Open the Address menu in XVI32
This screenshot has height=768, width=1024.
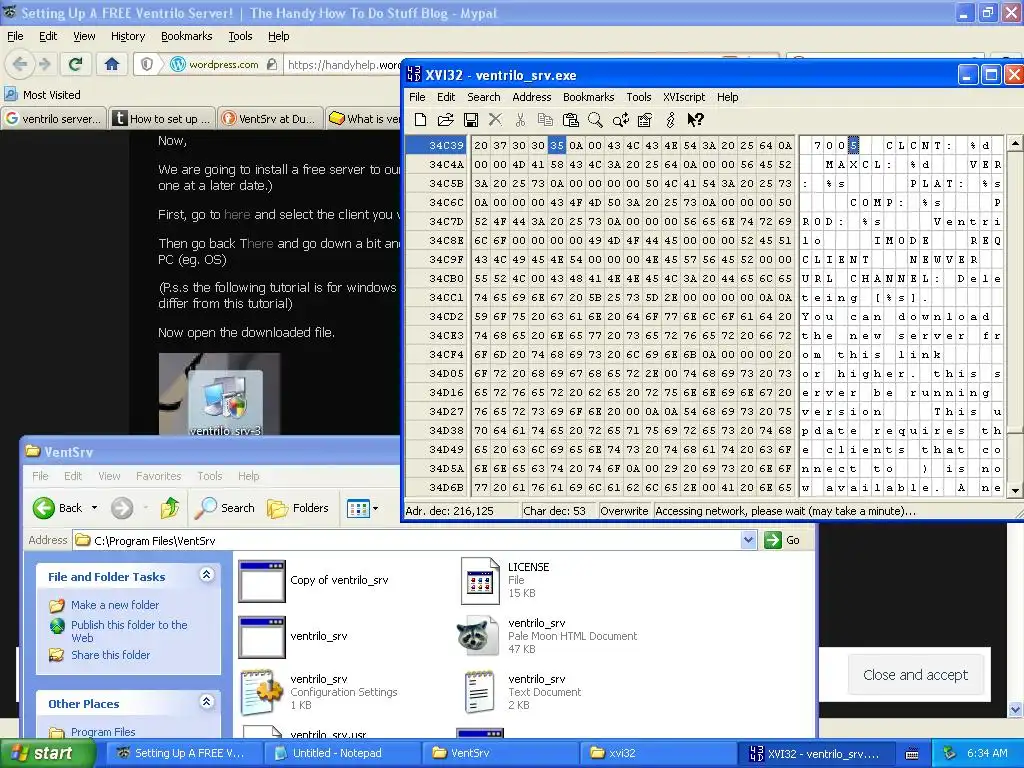tap(531, 97)
